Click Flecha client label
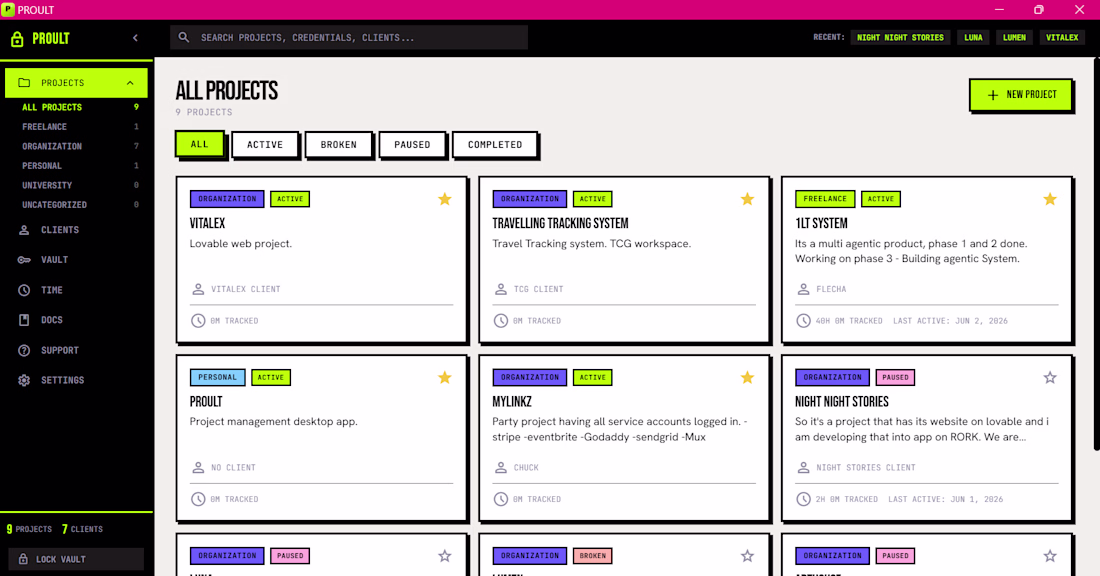This screenshot has width=1100, height=576. pos(831,289)
